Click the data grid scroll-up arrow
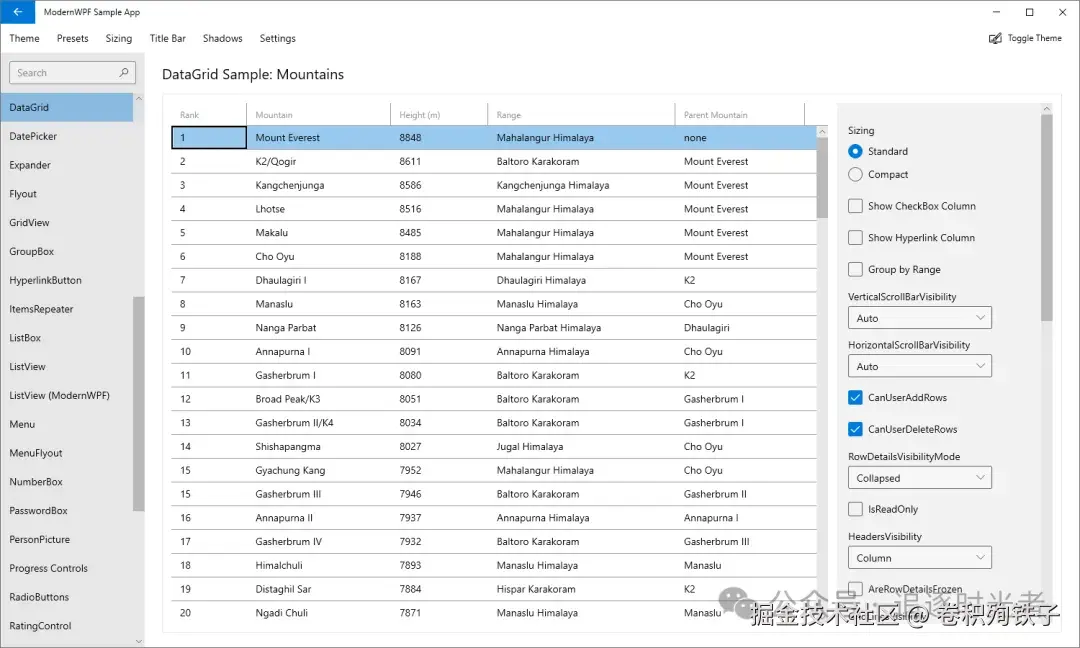The height and width of the screenshot is (648, 1080). 822,132
